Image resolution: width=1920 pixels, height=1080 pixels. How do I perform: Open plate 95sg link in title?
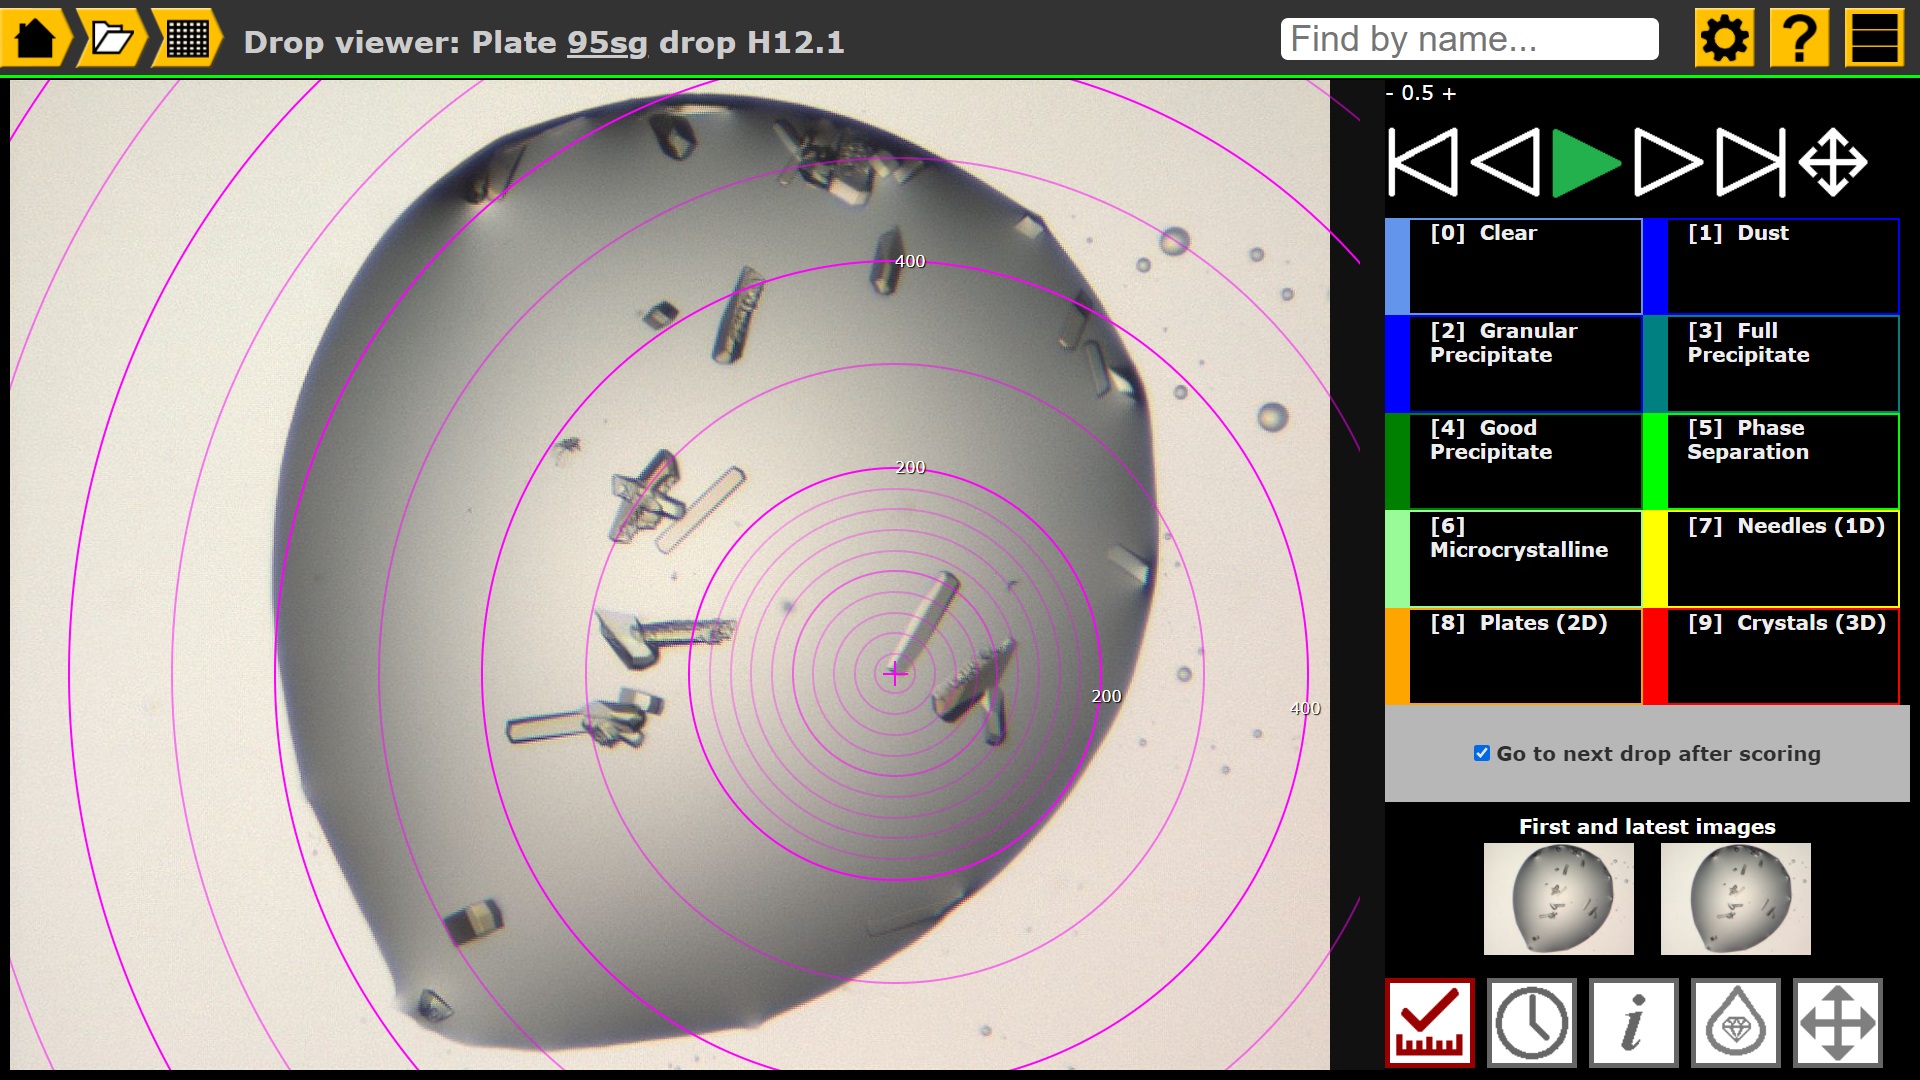point(607,42)
